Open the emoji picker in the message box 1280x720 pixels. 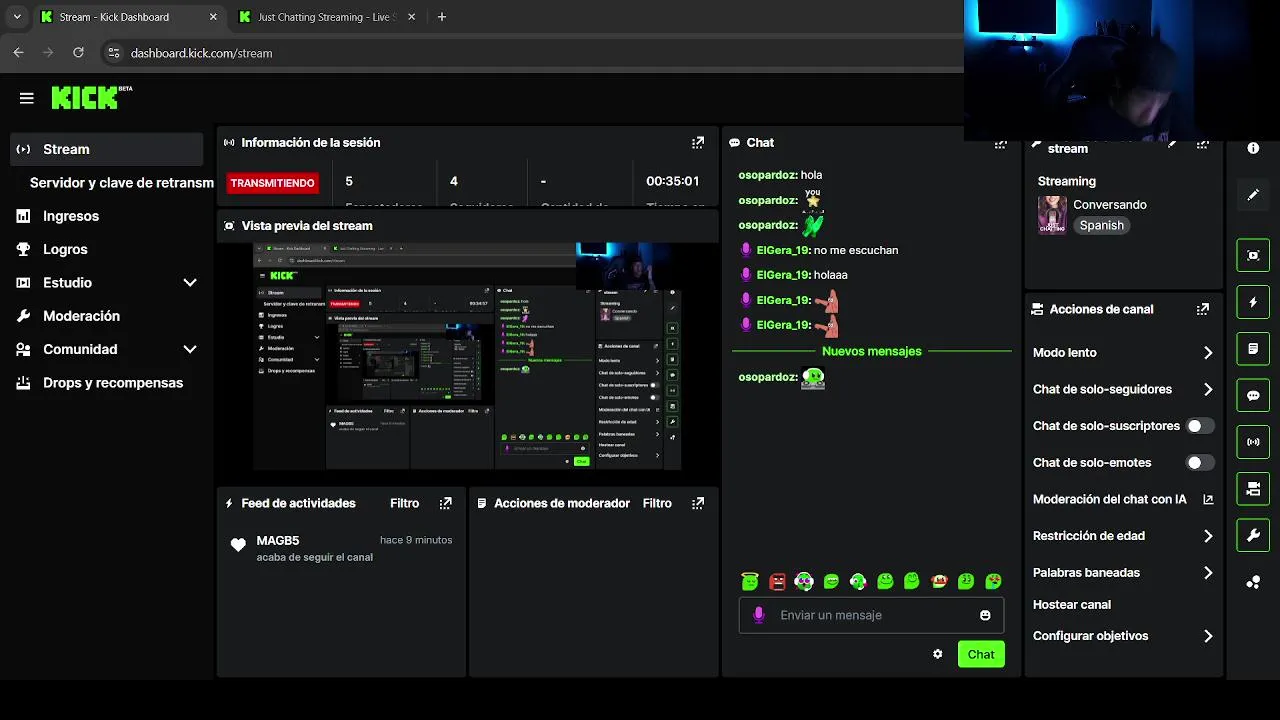(985, 615)
